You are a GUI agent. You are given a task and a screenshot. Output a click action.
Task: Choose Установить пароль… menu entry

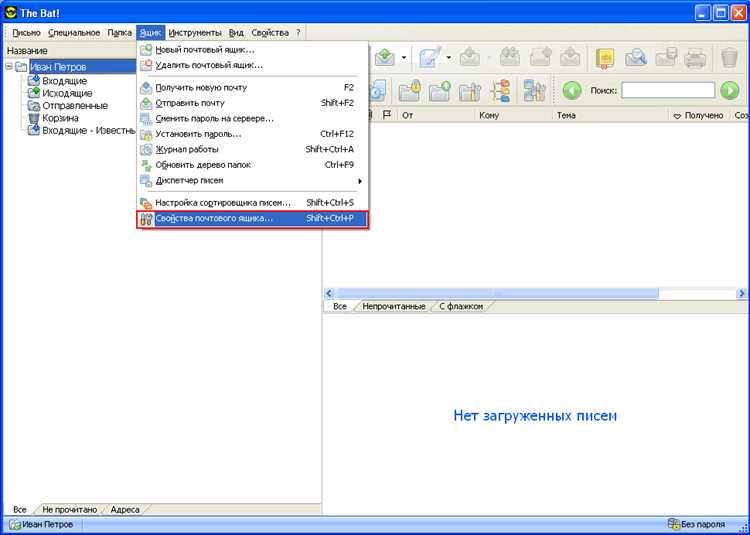253,134
